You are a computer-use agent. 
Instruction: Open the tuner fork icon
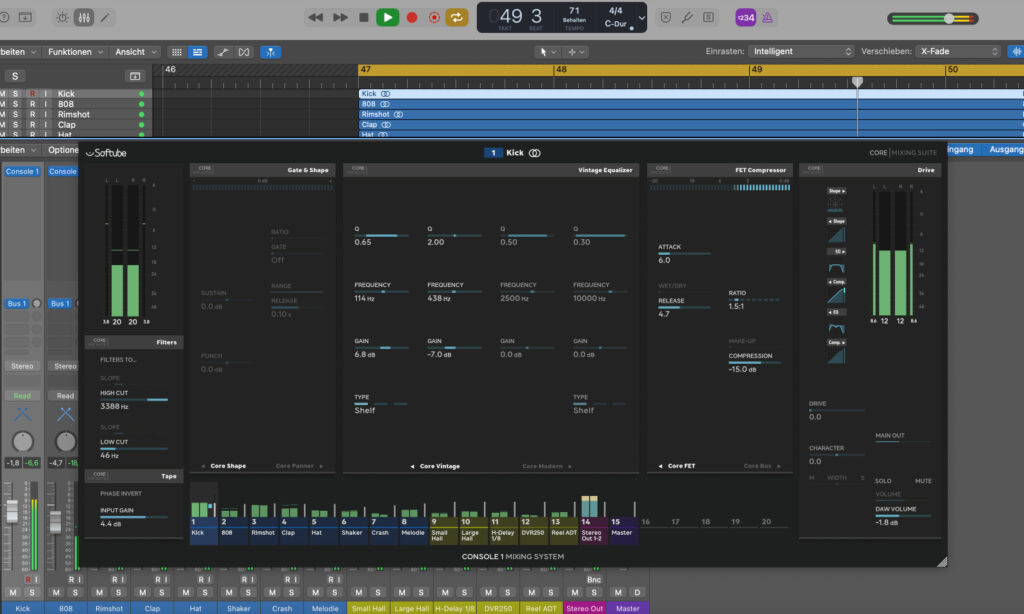(x=687, y=18)
